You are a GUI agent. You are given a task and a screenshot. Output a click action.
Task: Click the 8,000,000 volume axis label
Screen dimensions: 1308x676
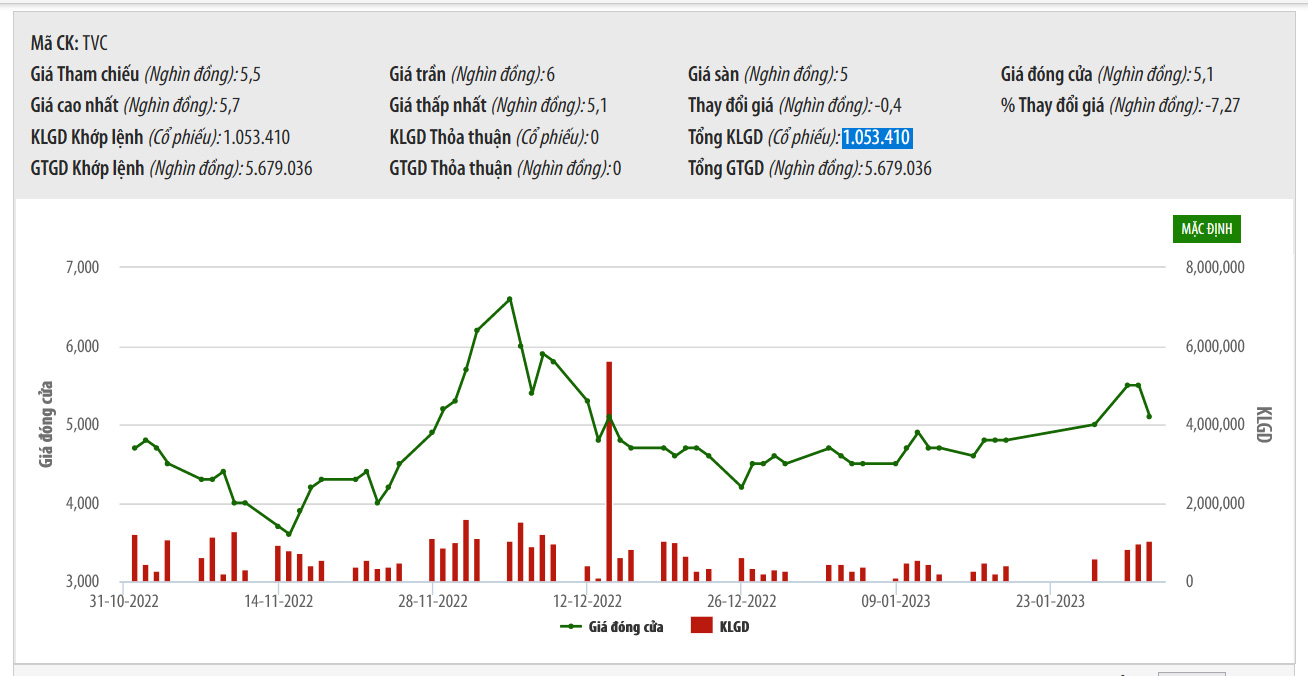1212,268
